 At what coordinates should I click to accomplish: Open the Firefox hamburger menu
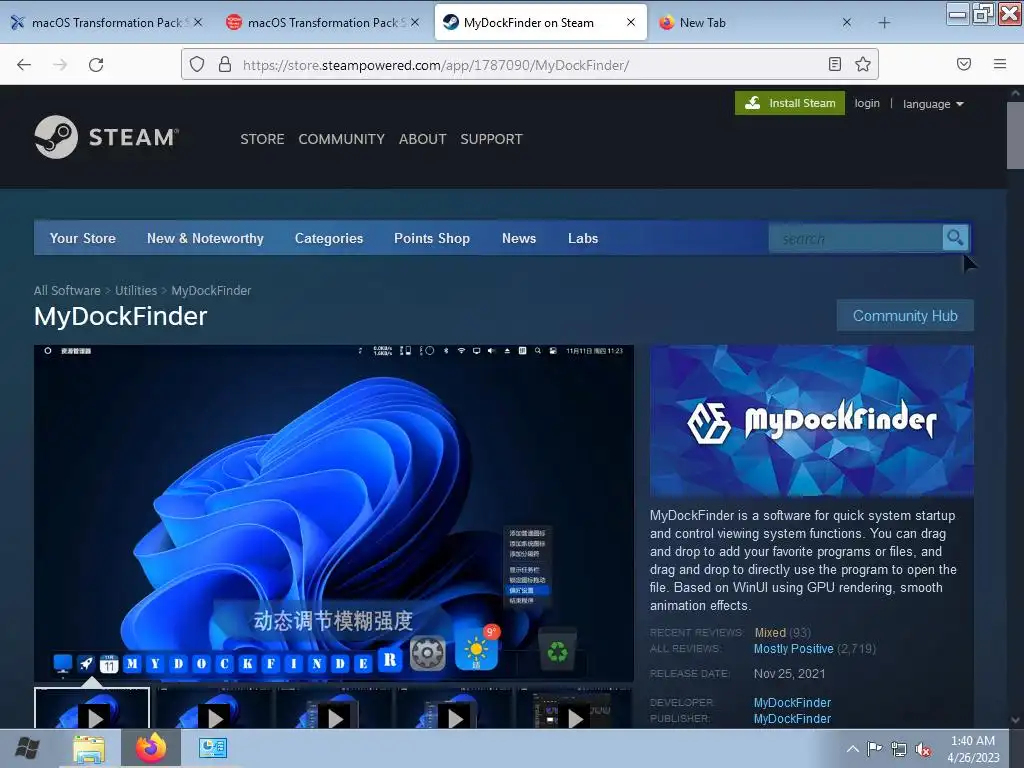[x=1000, y=64]
